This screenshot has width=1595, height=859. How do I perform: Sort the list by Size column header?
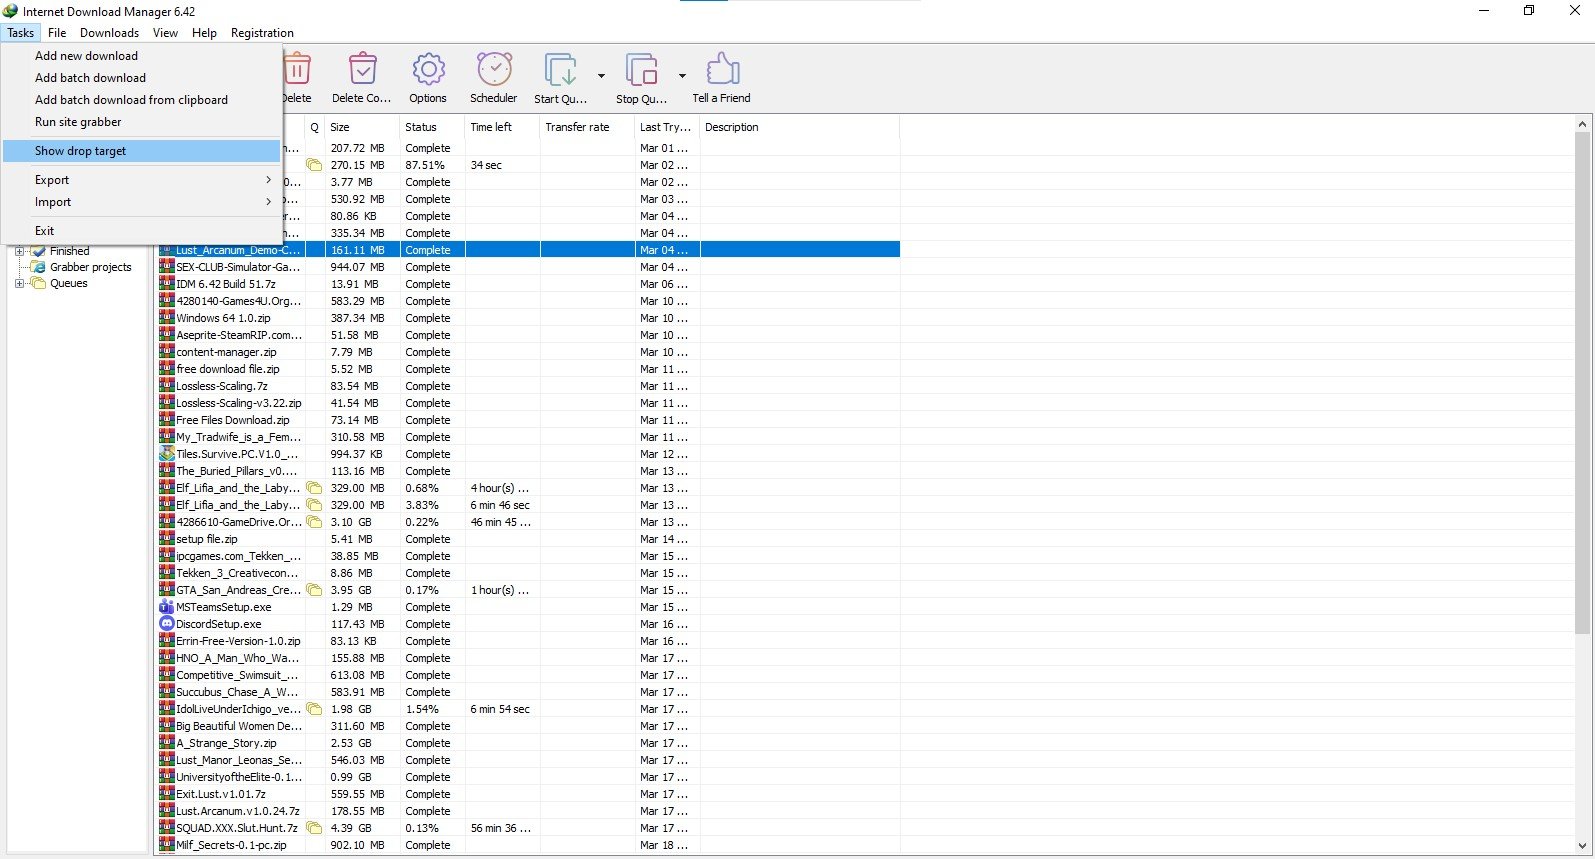340,127
